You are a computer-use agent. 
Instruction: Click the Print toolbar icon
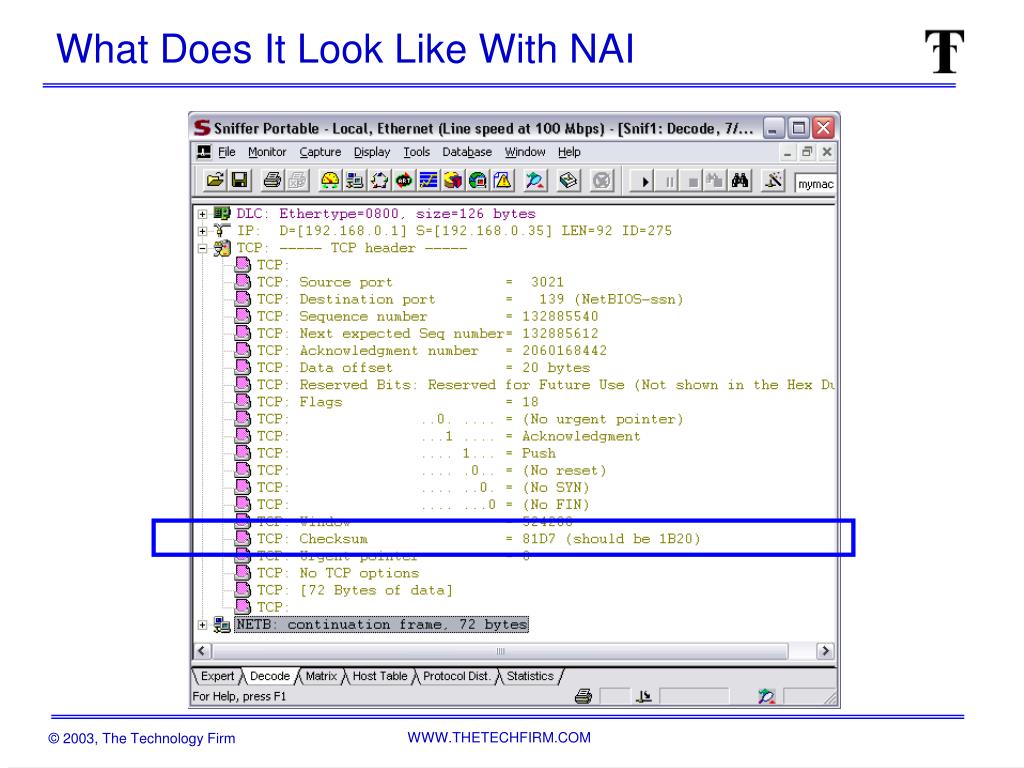tap(272, 180)
